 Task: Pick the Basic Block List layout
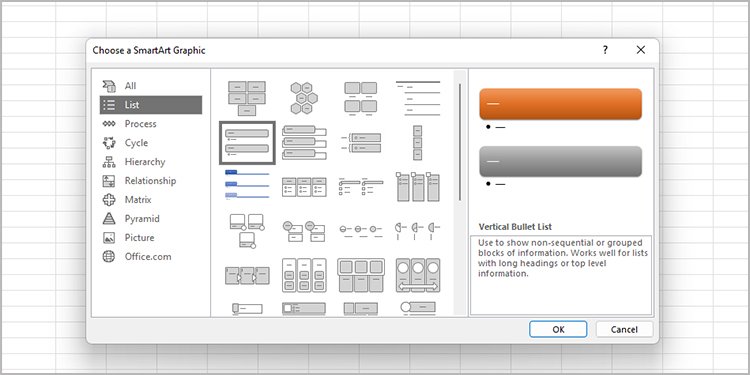click(247, 98)
